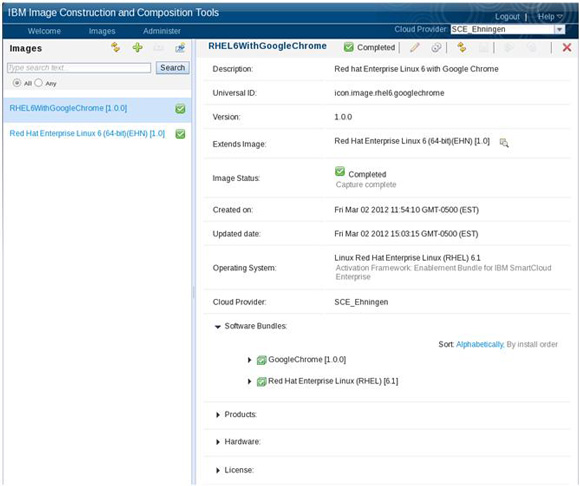Click the Extends Image value text

(412, 141)
